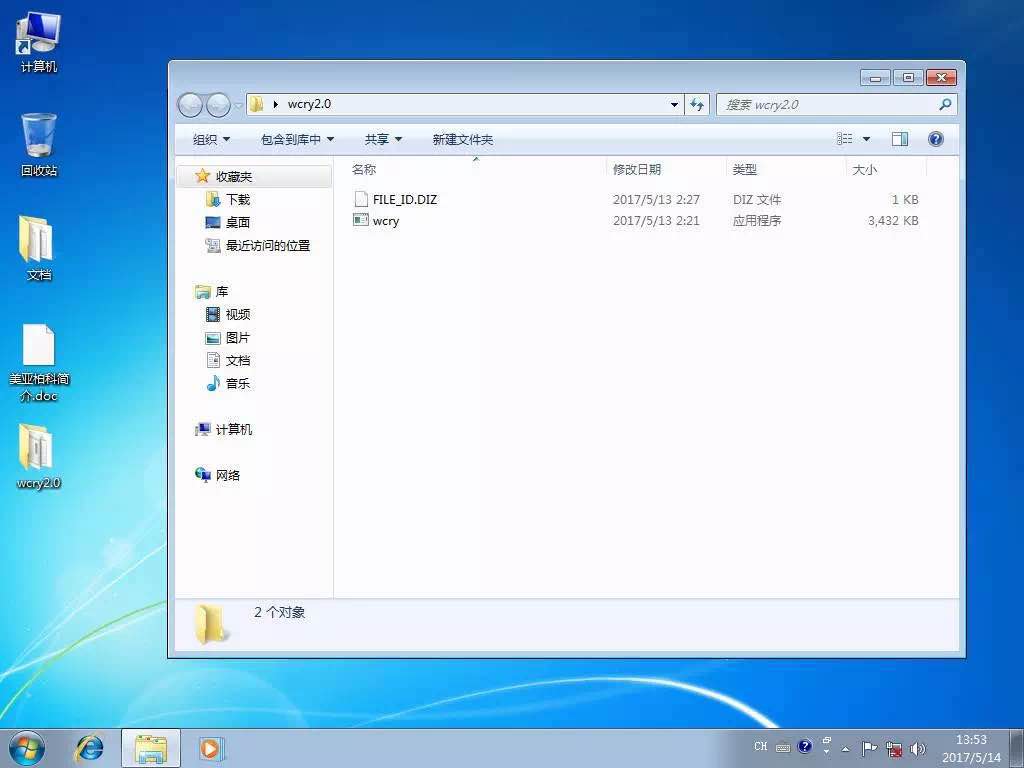Viewport: 1024px width, 768px height.
Task: Open Internet Explorer from taskbar
Action: tap(89, 748)
